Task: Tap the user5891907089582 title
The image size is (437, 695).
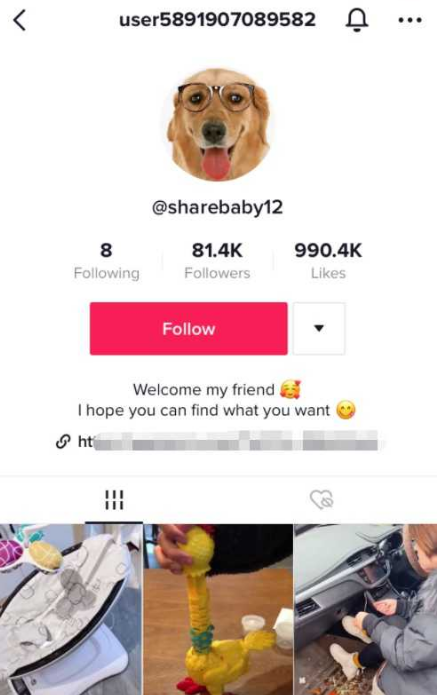Action: [x=217, y=20]
